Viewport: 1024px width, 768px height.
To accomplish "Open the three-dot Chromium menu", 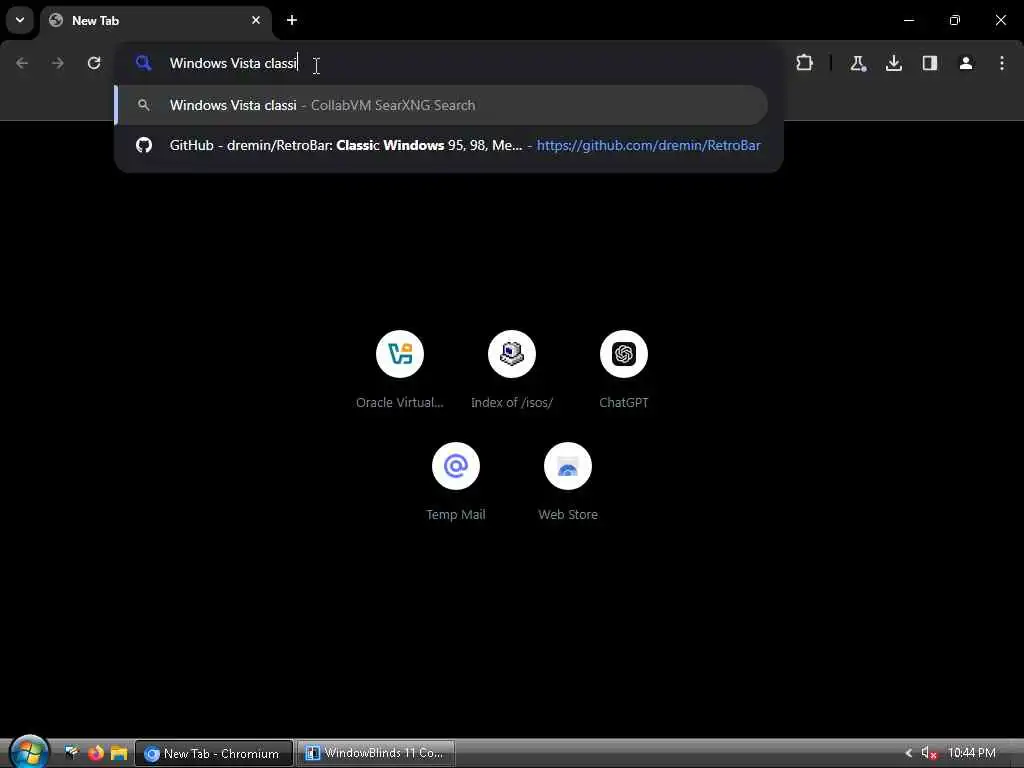I will [1002, 63].
